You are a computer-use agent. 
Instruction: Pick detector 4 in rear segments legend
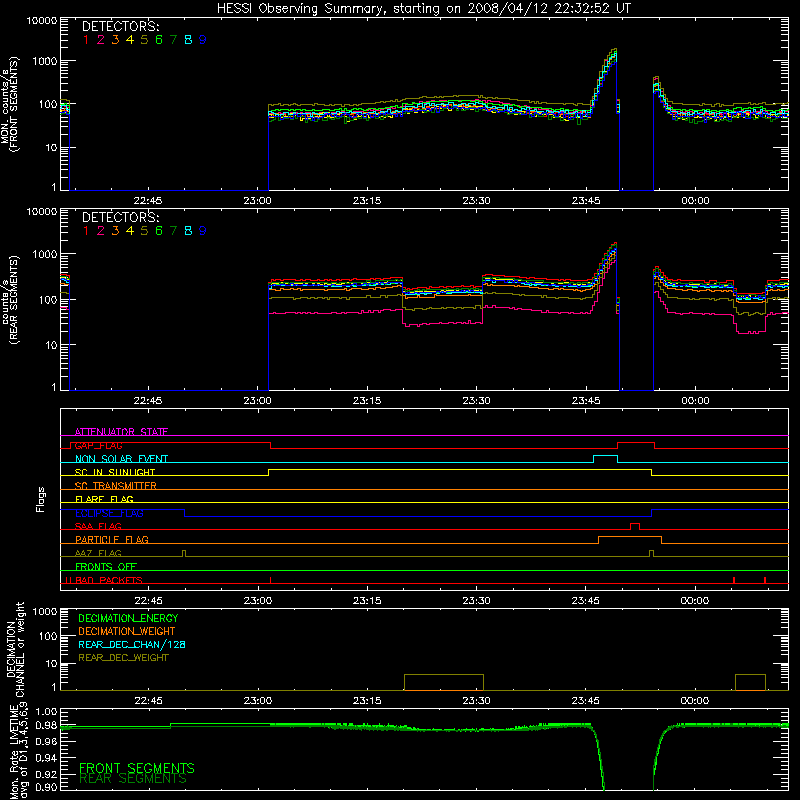(x=130, y=231)
